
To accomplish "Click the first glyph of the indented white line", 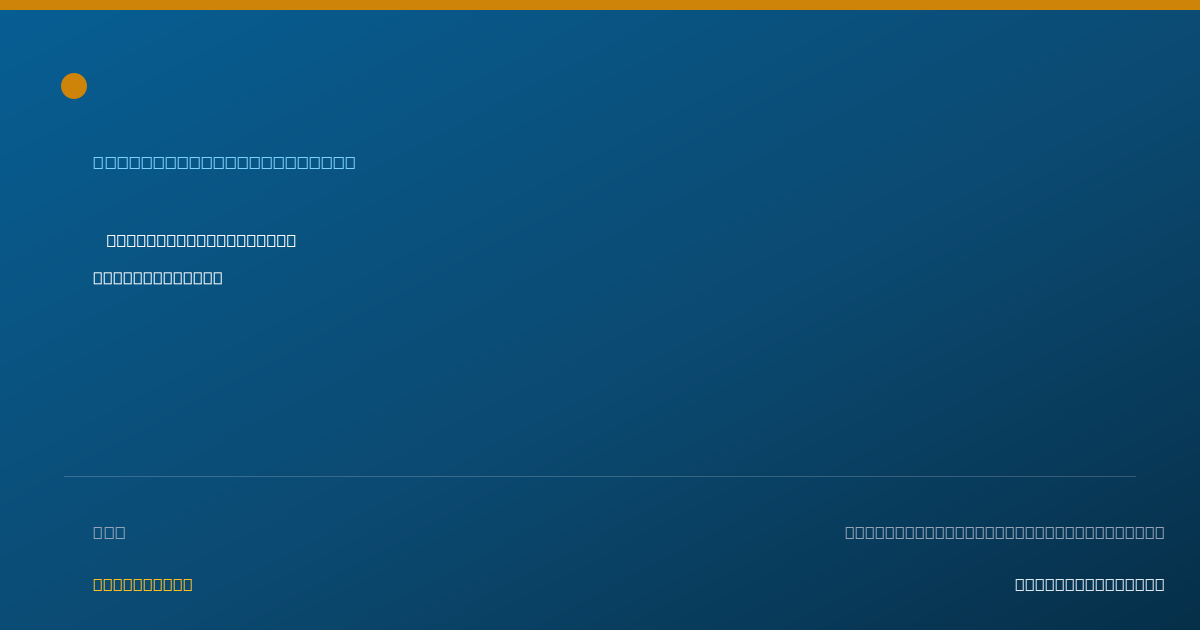I will tap(112, 240).
